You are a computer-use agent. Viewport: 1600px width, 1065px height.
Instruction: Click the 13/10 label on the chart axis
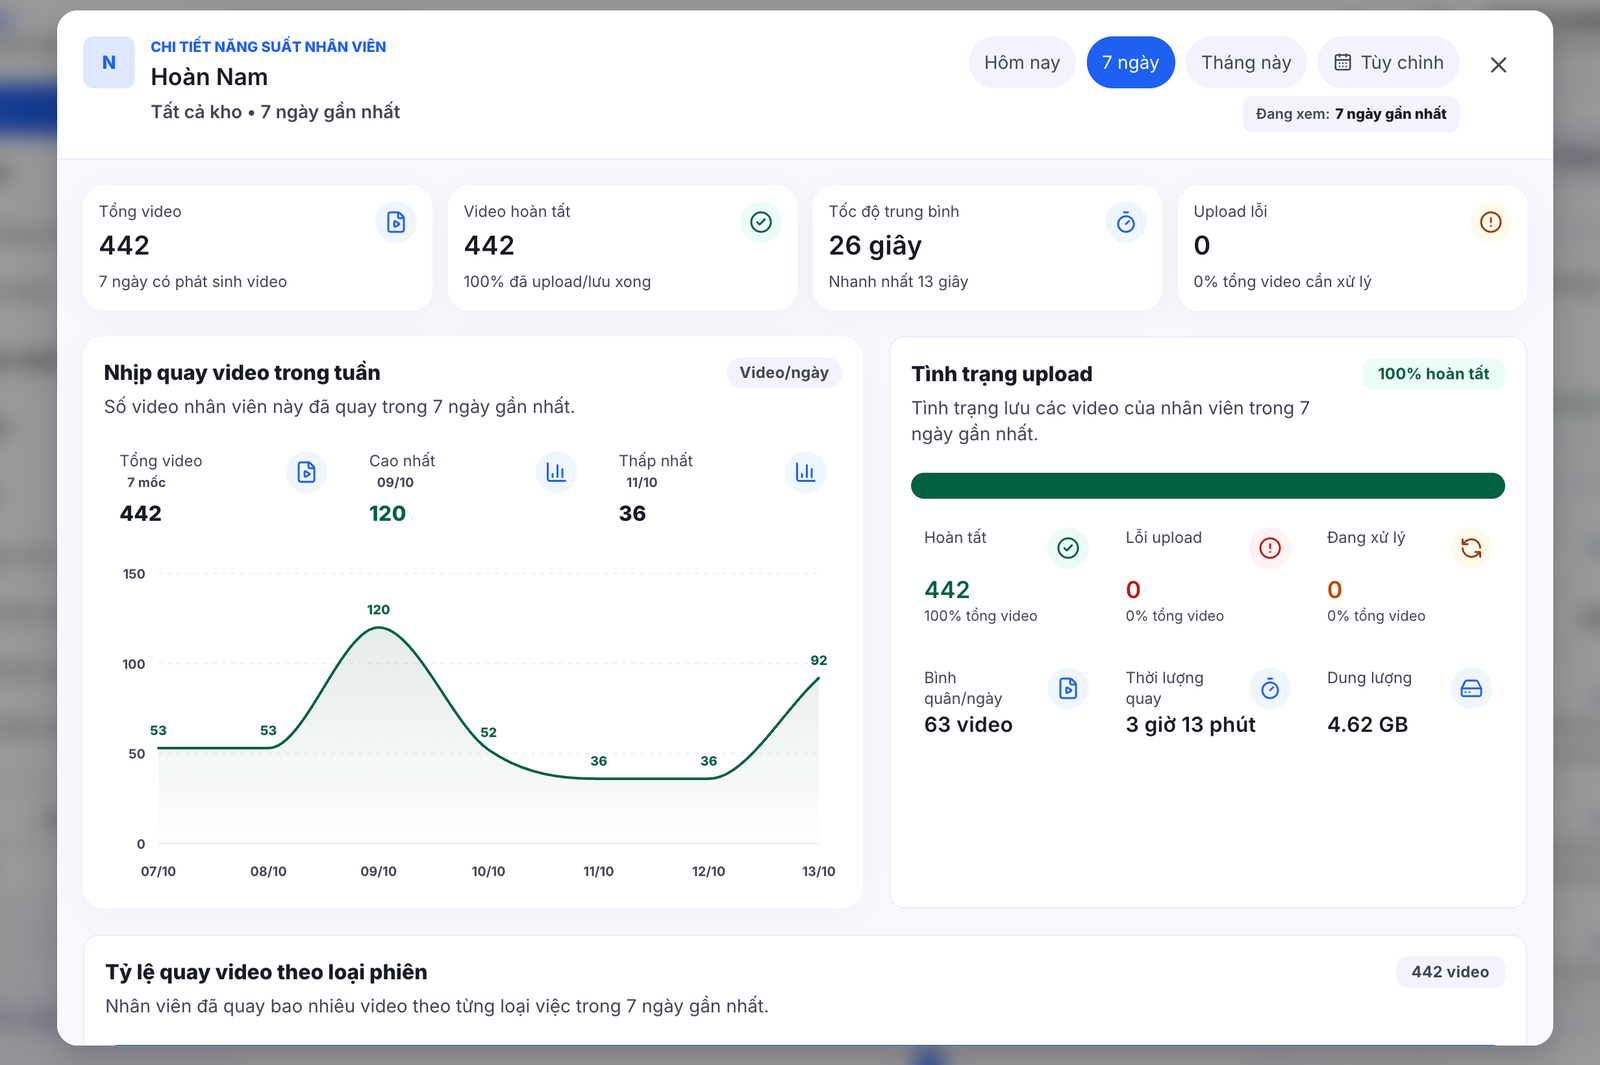pos(818,871)
